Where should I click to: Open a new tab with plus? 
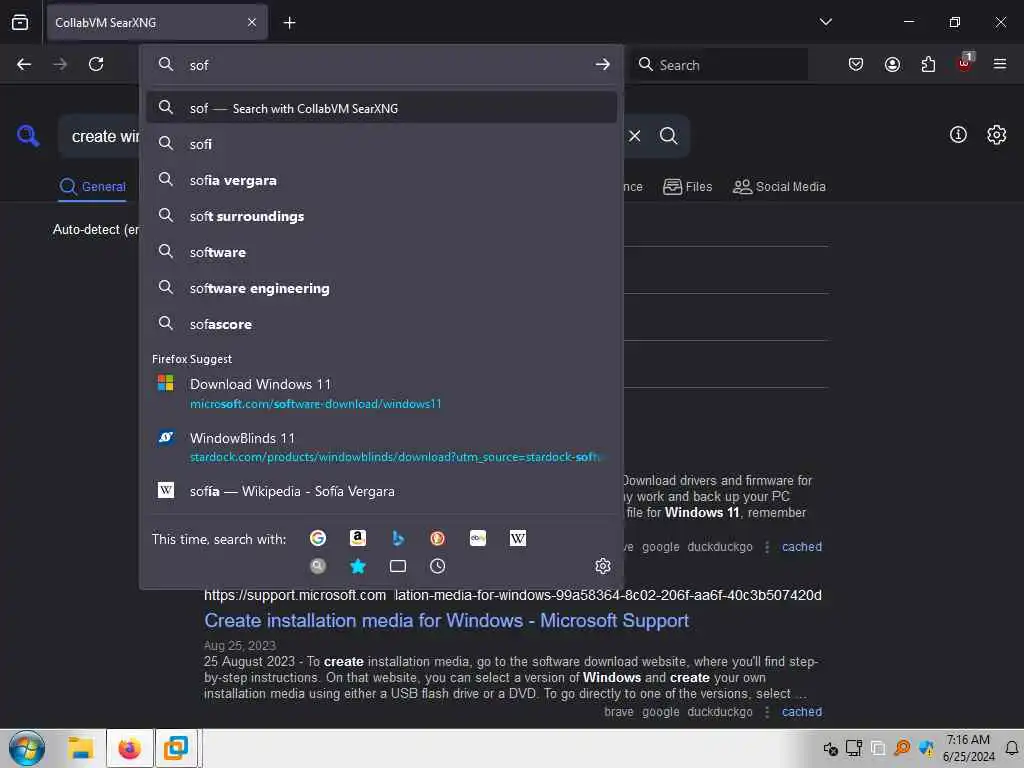(289, 23)
